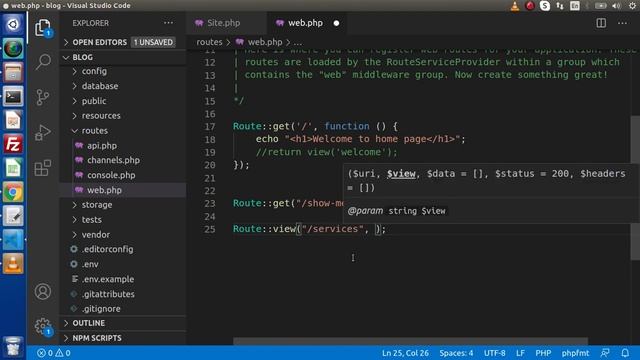This screenshot has height=360, width=640.
Task: Open system volume indicator in top bar
Action: (616, 6)
